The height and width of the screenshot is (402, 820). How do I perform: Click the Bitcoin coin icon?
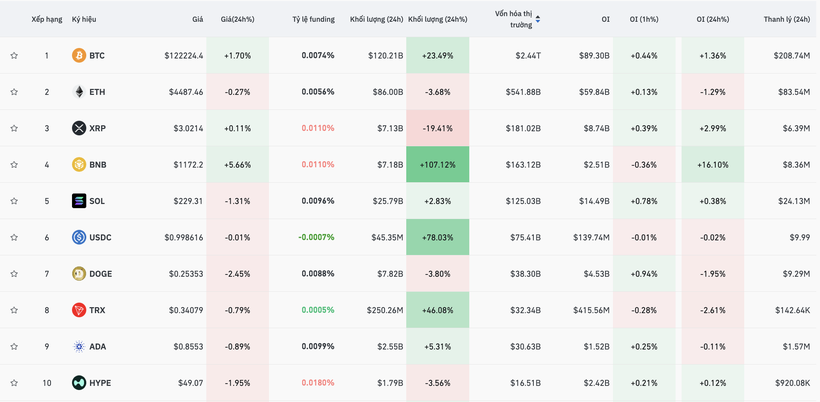[x=79, y=56]
